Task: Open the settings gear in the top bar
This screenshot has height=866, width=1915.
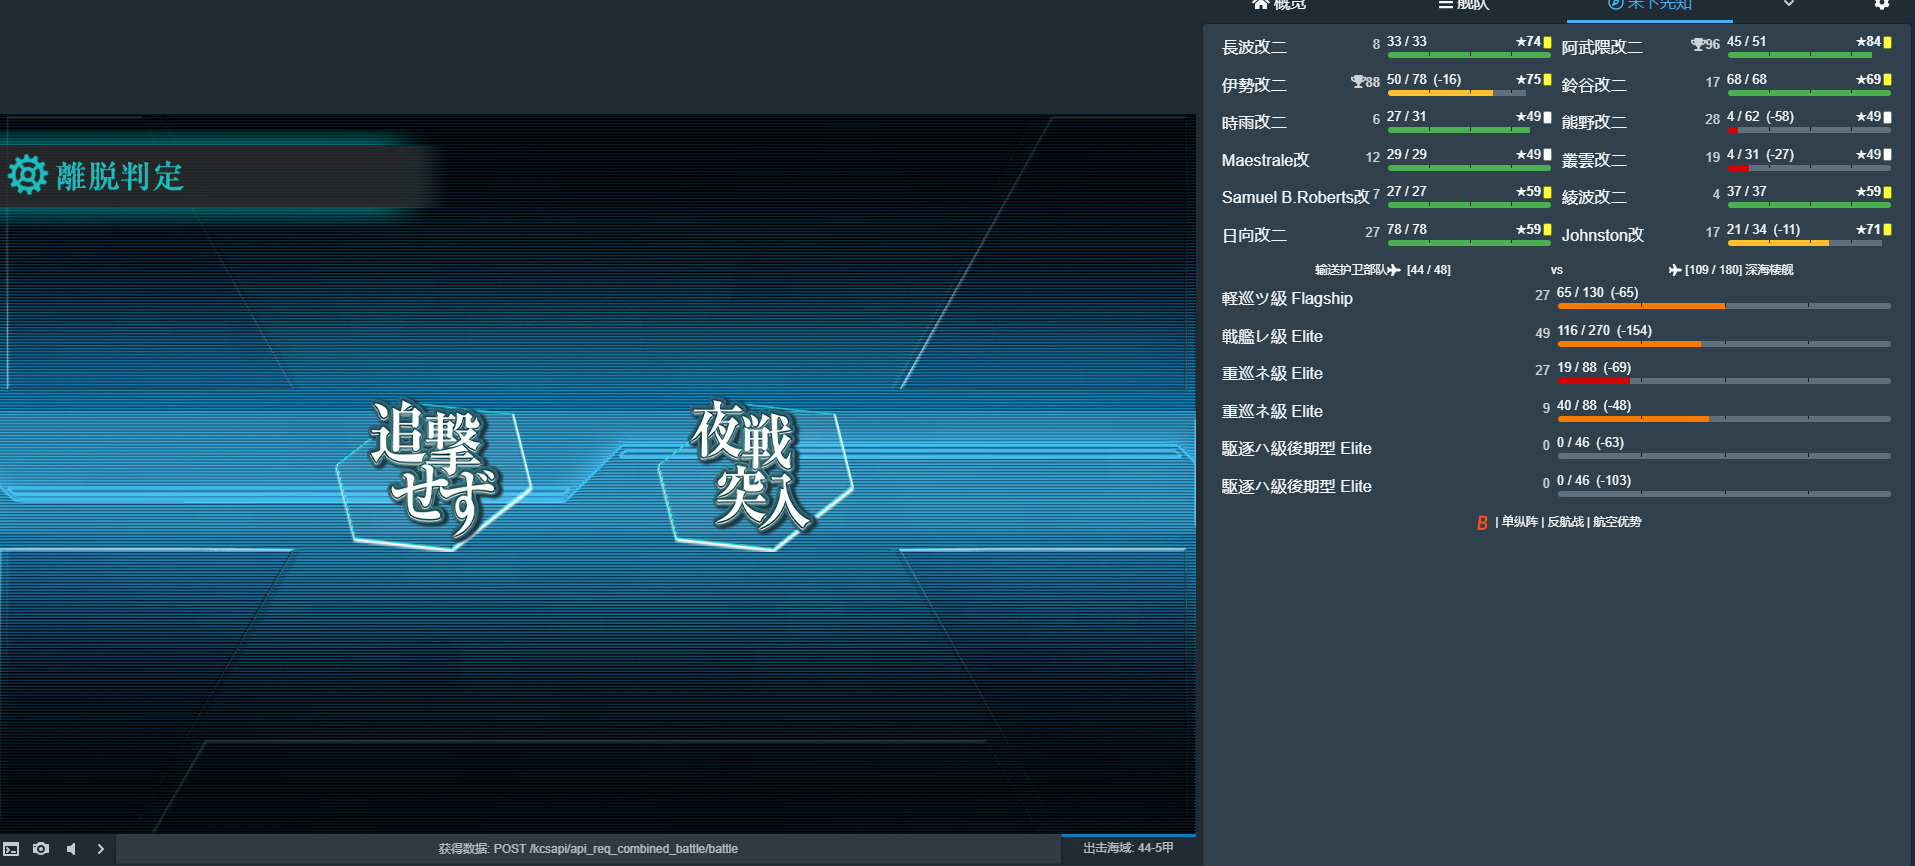Action: coord(1882,4)
